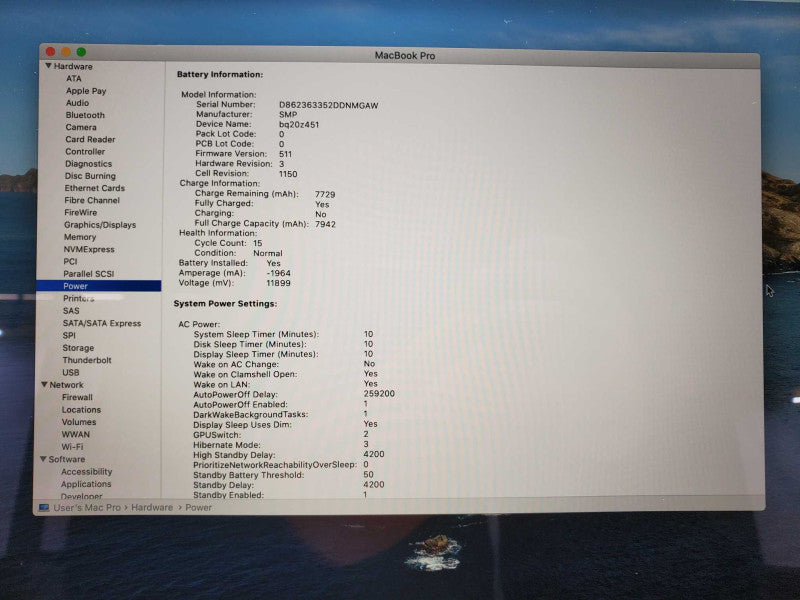Select Volumes under Network
This screenshot has width=800, height=600.
coord(79,422)
